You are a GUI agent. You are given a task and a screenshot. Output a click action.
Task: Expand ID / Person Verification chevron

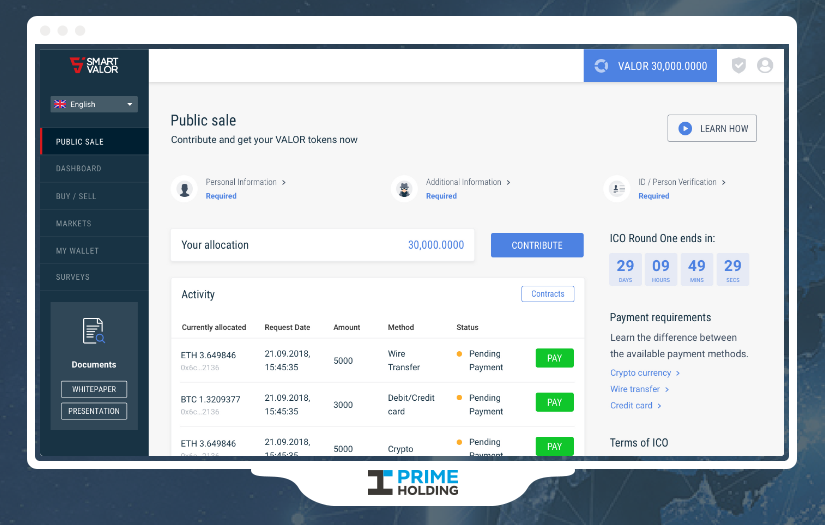723,182
